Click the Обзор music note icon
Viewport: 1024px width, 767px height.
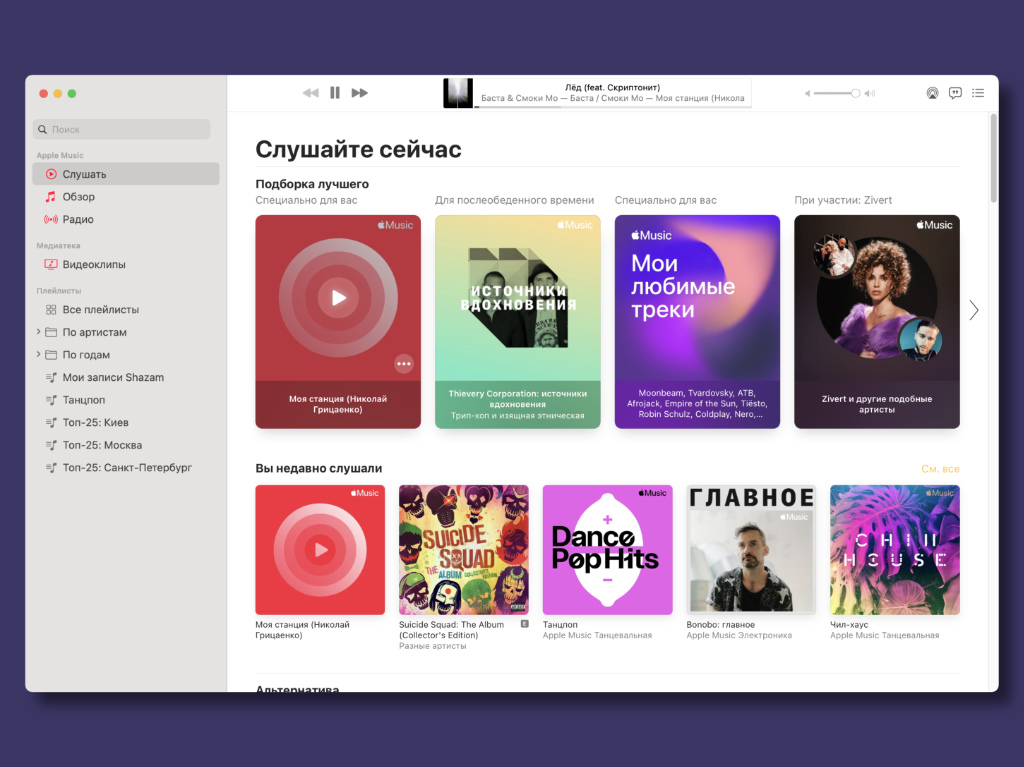[50, 197]
